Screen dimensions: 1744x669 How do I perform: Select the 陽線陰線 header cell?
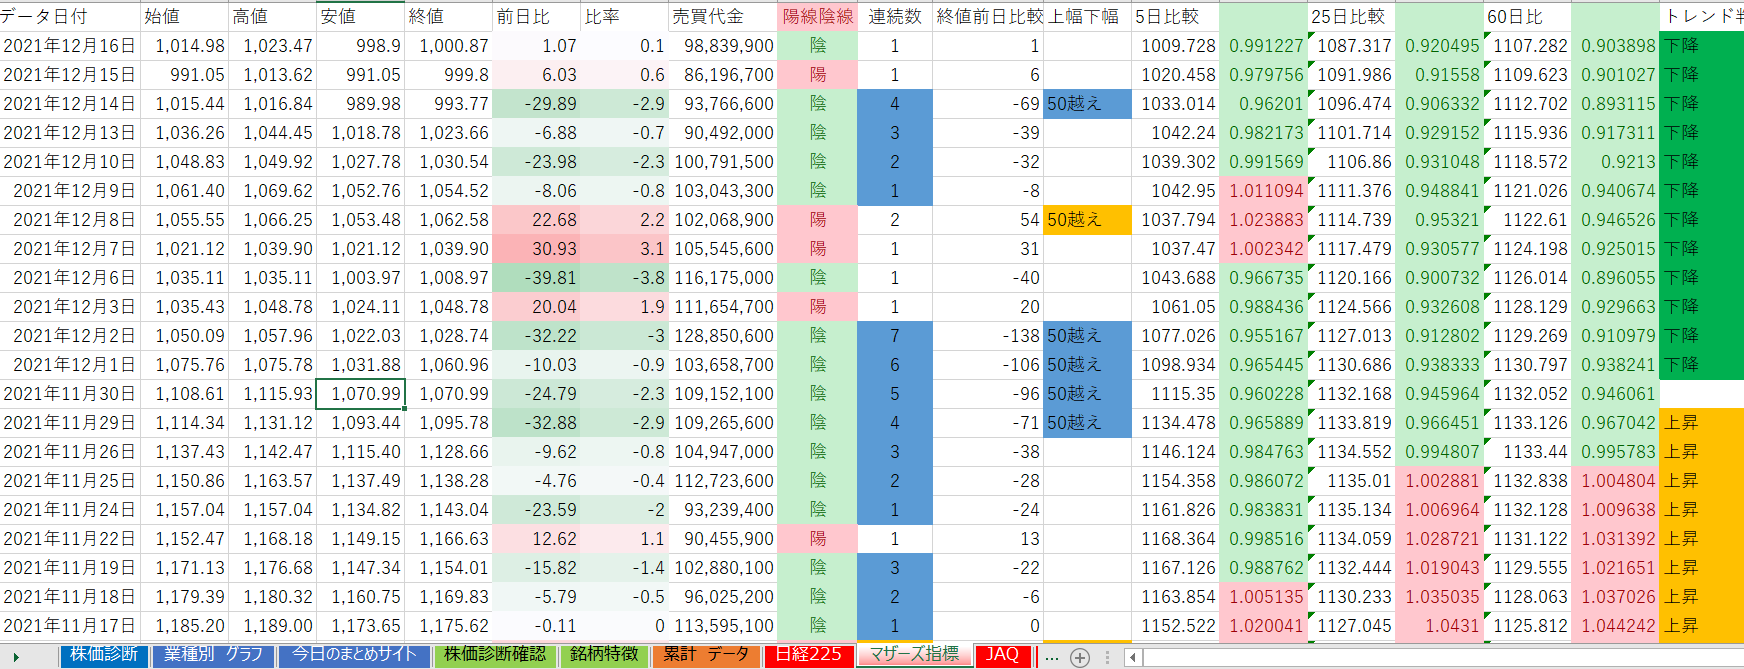[x=817, y=16]
